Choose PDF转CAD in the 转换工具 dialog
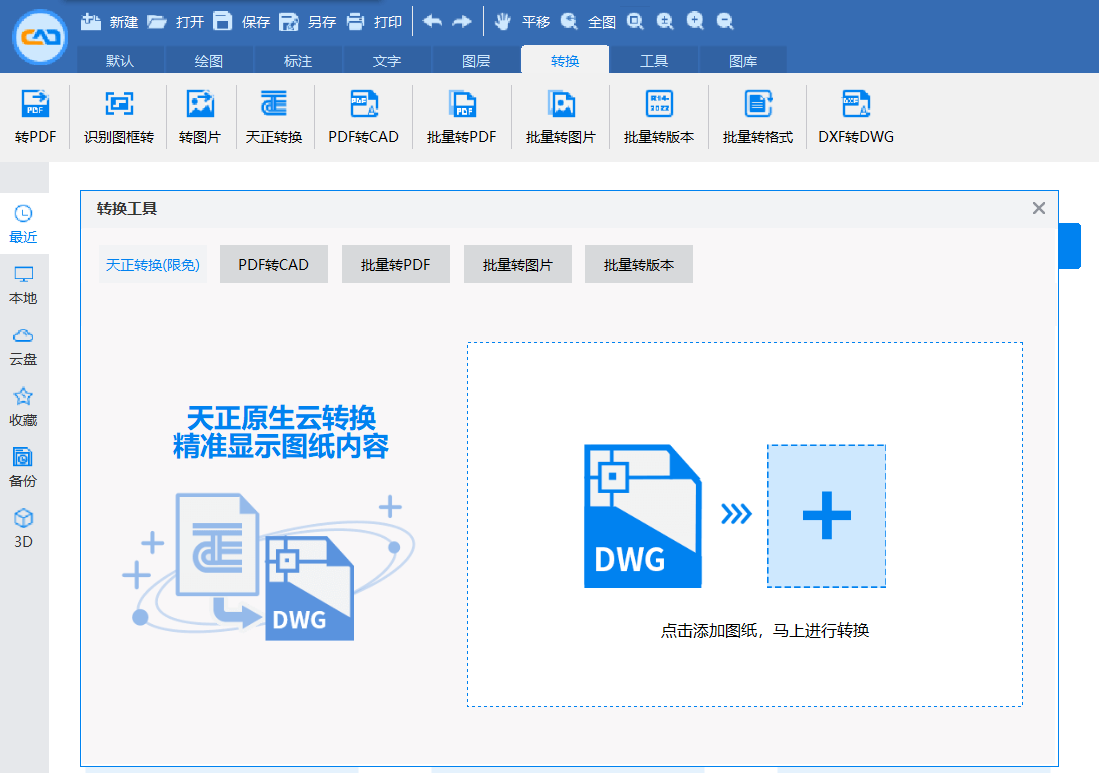 (274, 264)
